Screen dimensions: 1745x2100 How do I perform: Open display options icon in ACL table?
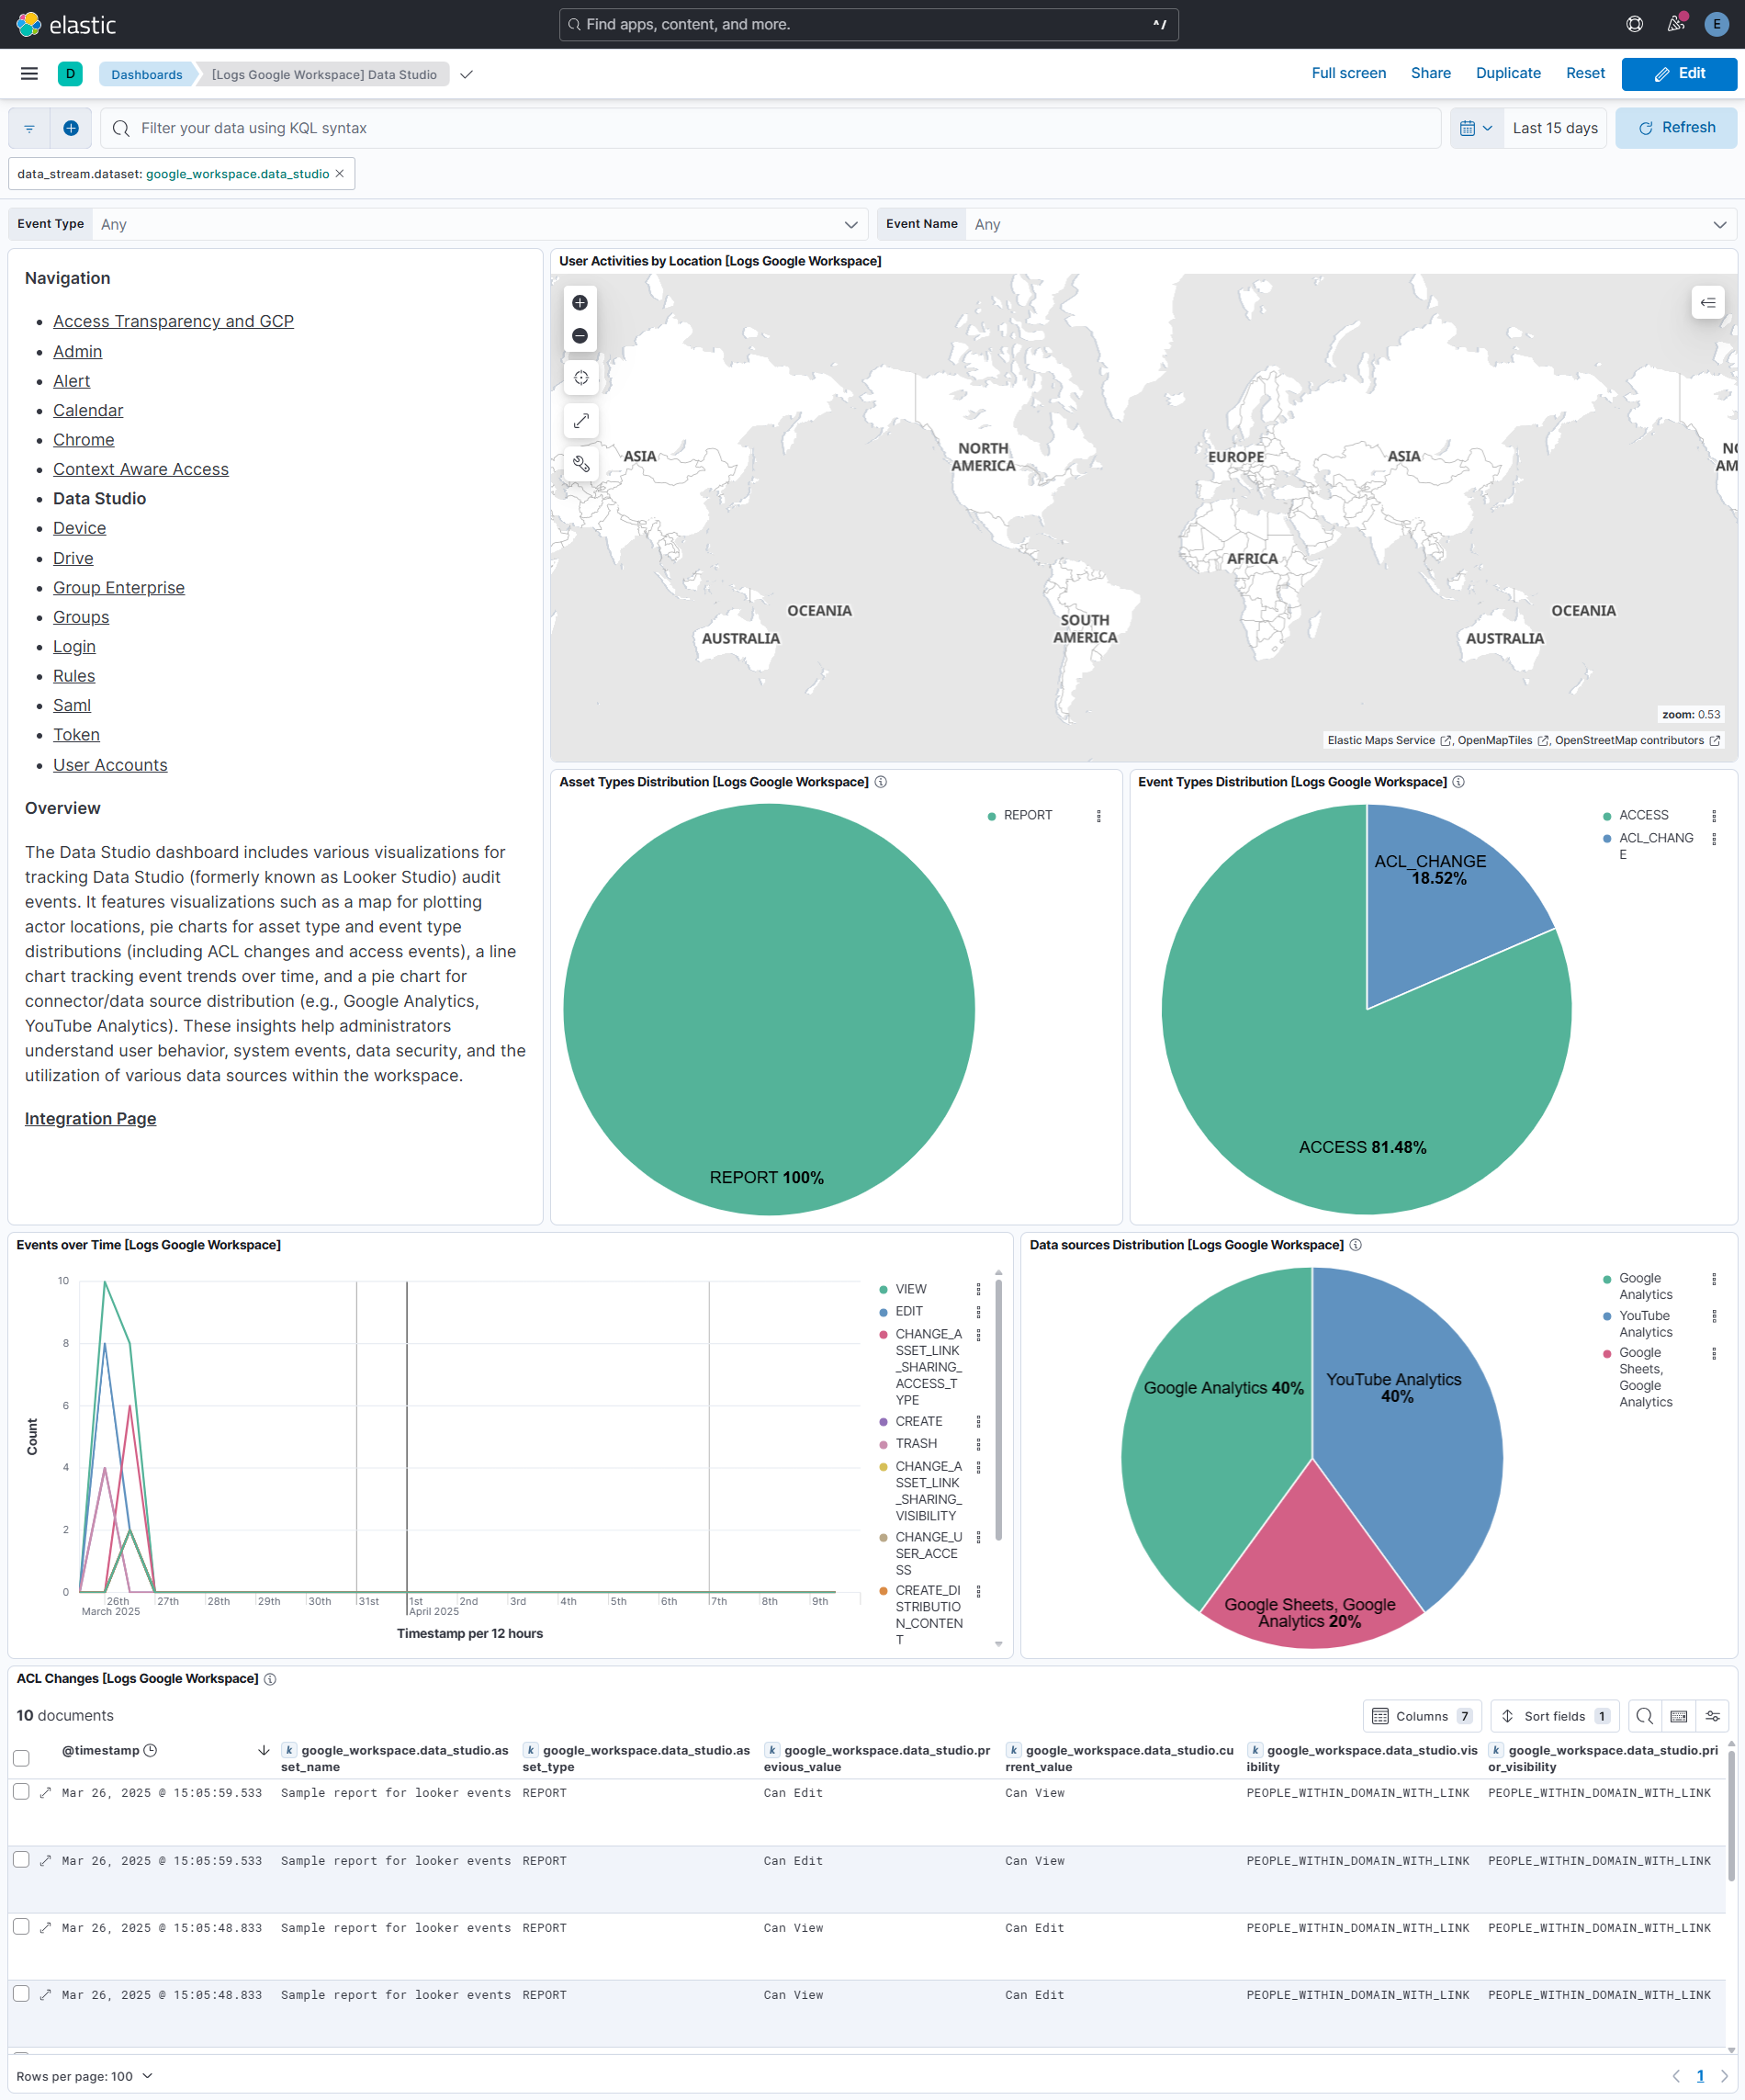point(1712,1715)
